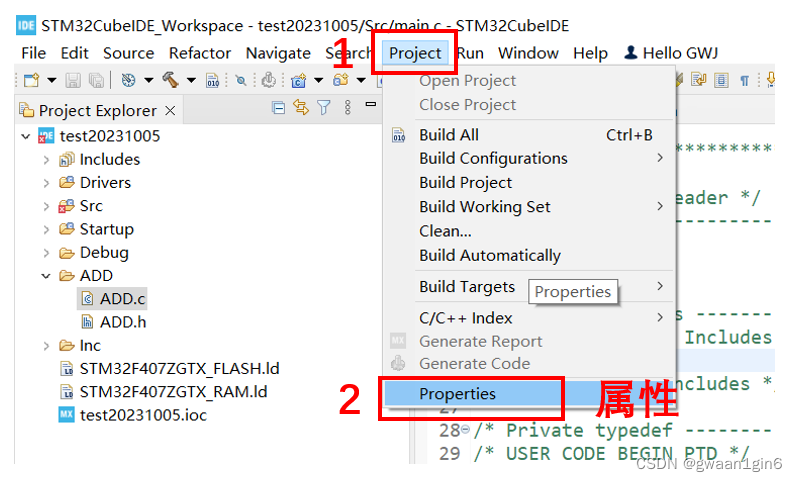The image size is (797, 482).
Task: Open the Build Working Set submenu
Action: pyautogui.click(x=529, y=206)
